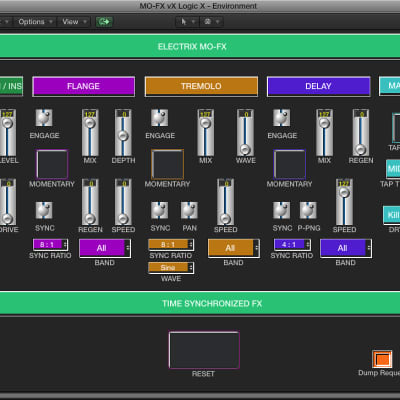The image size is (400, 400).
Task: Select the pointer tool in toolbar
Action: (184, 22)
